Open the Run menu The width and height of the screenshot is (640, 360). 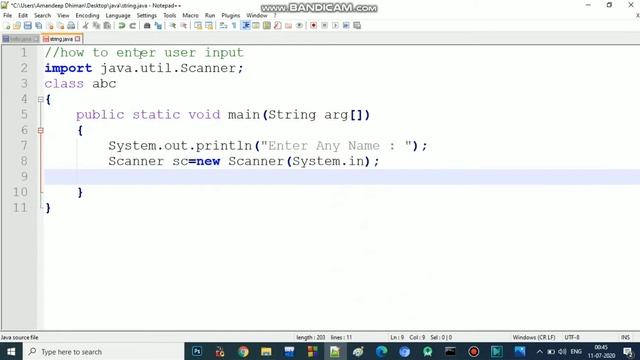(210, 16)
